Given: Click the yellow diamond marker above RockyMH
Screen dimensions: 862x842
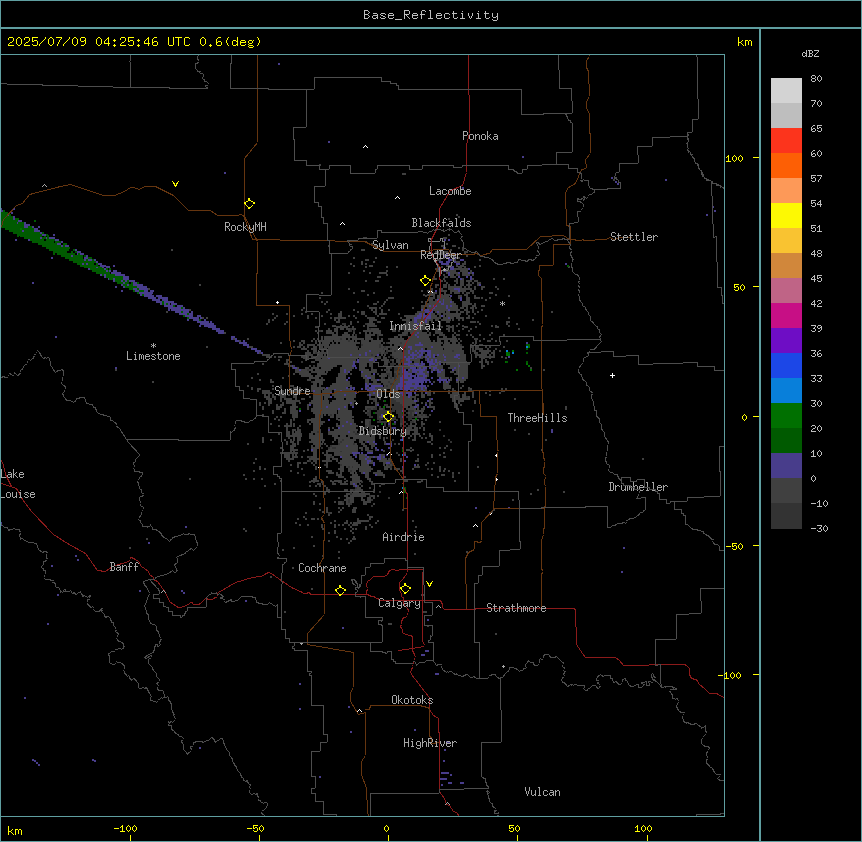Looking at the screenshot, I should pos(249,204).
